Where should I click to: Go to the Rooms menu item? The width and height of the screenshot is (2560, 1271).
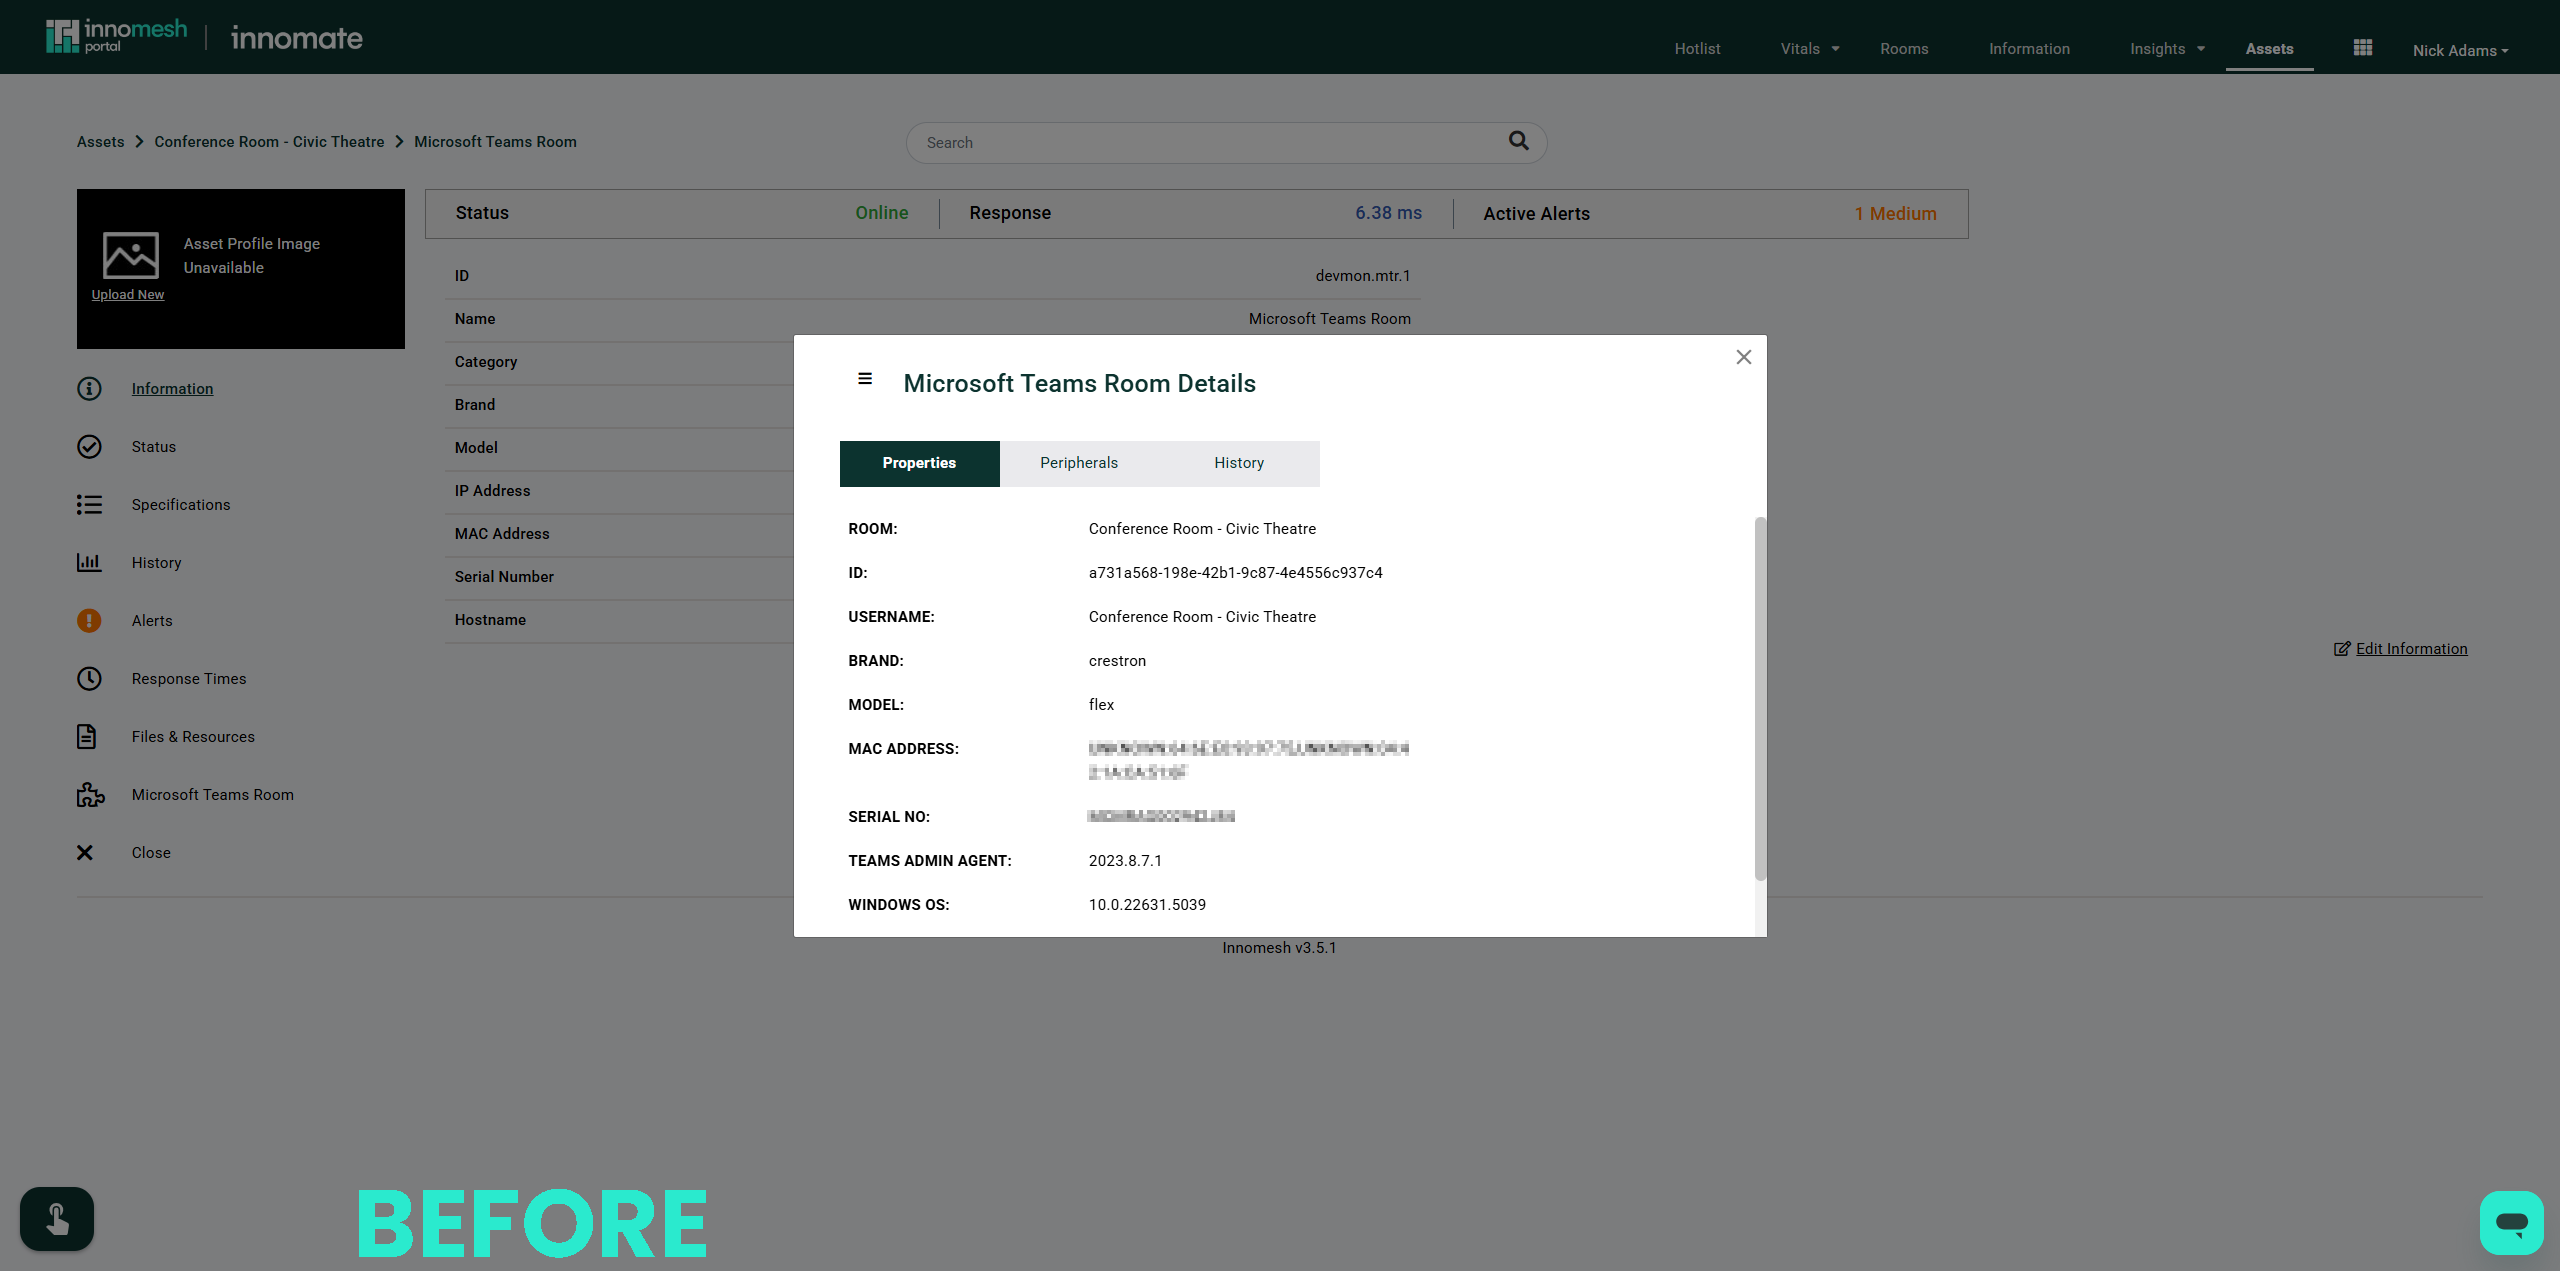pos(1904,49)
